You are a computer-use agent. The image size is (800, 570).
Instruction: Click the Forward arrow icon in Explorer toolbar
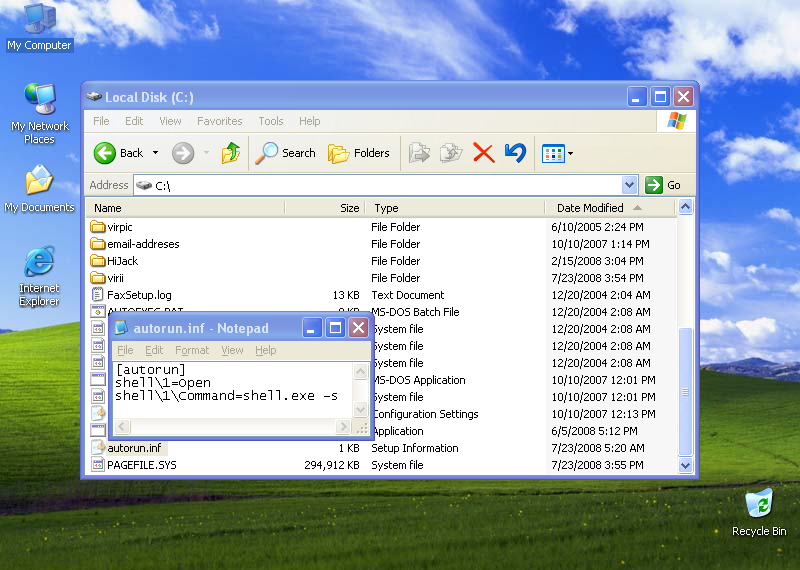[x=183, y=153]
